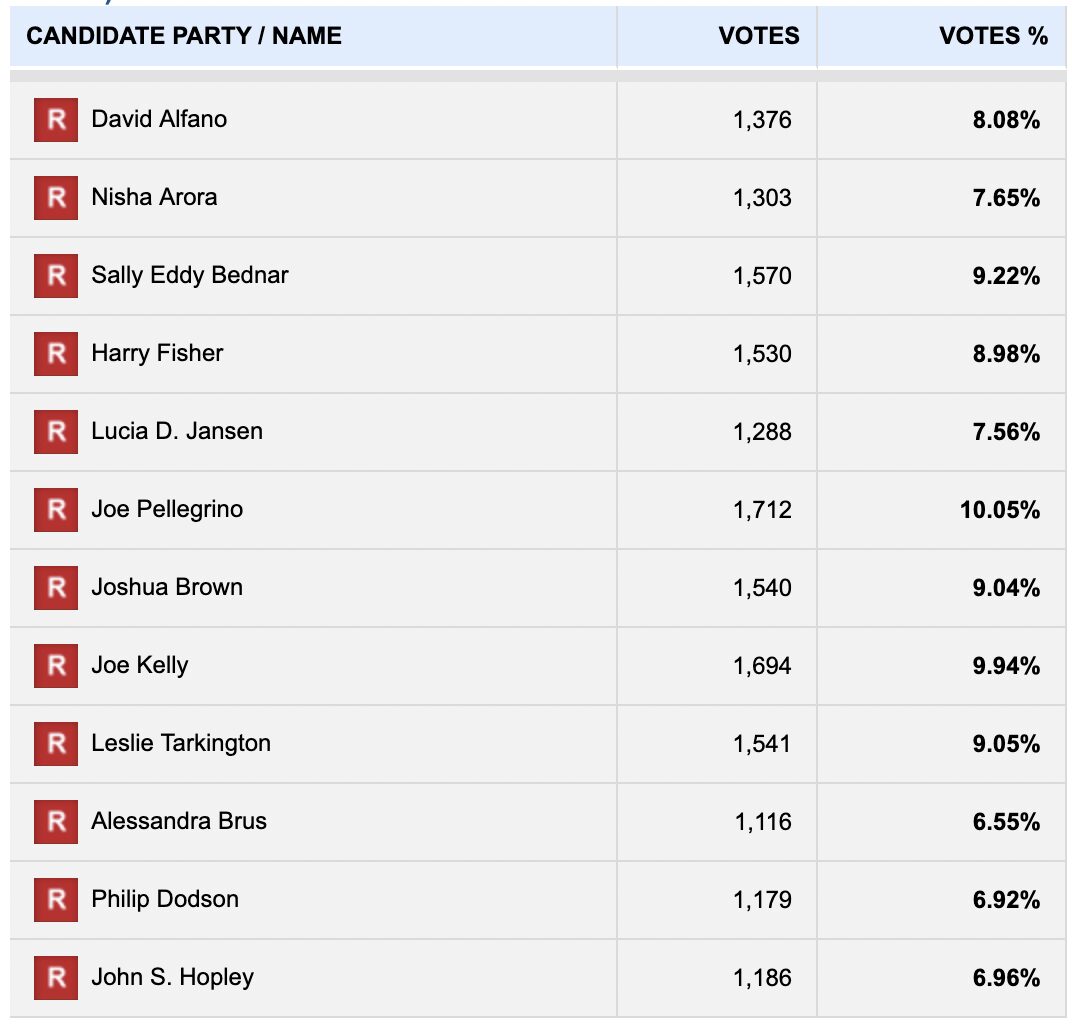
Task: Click the R badge next to Joe Kelly
Action: (x=56, y=666)
